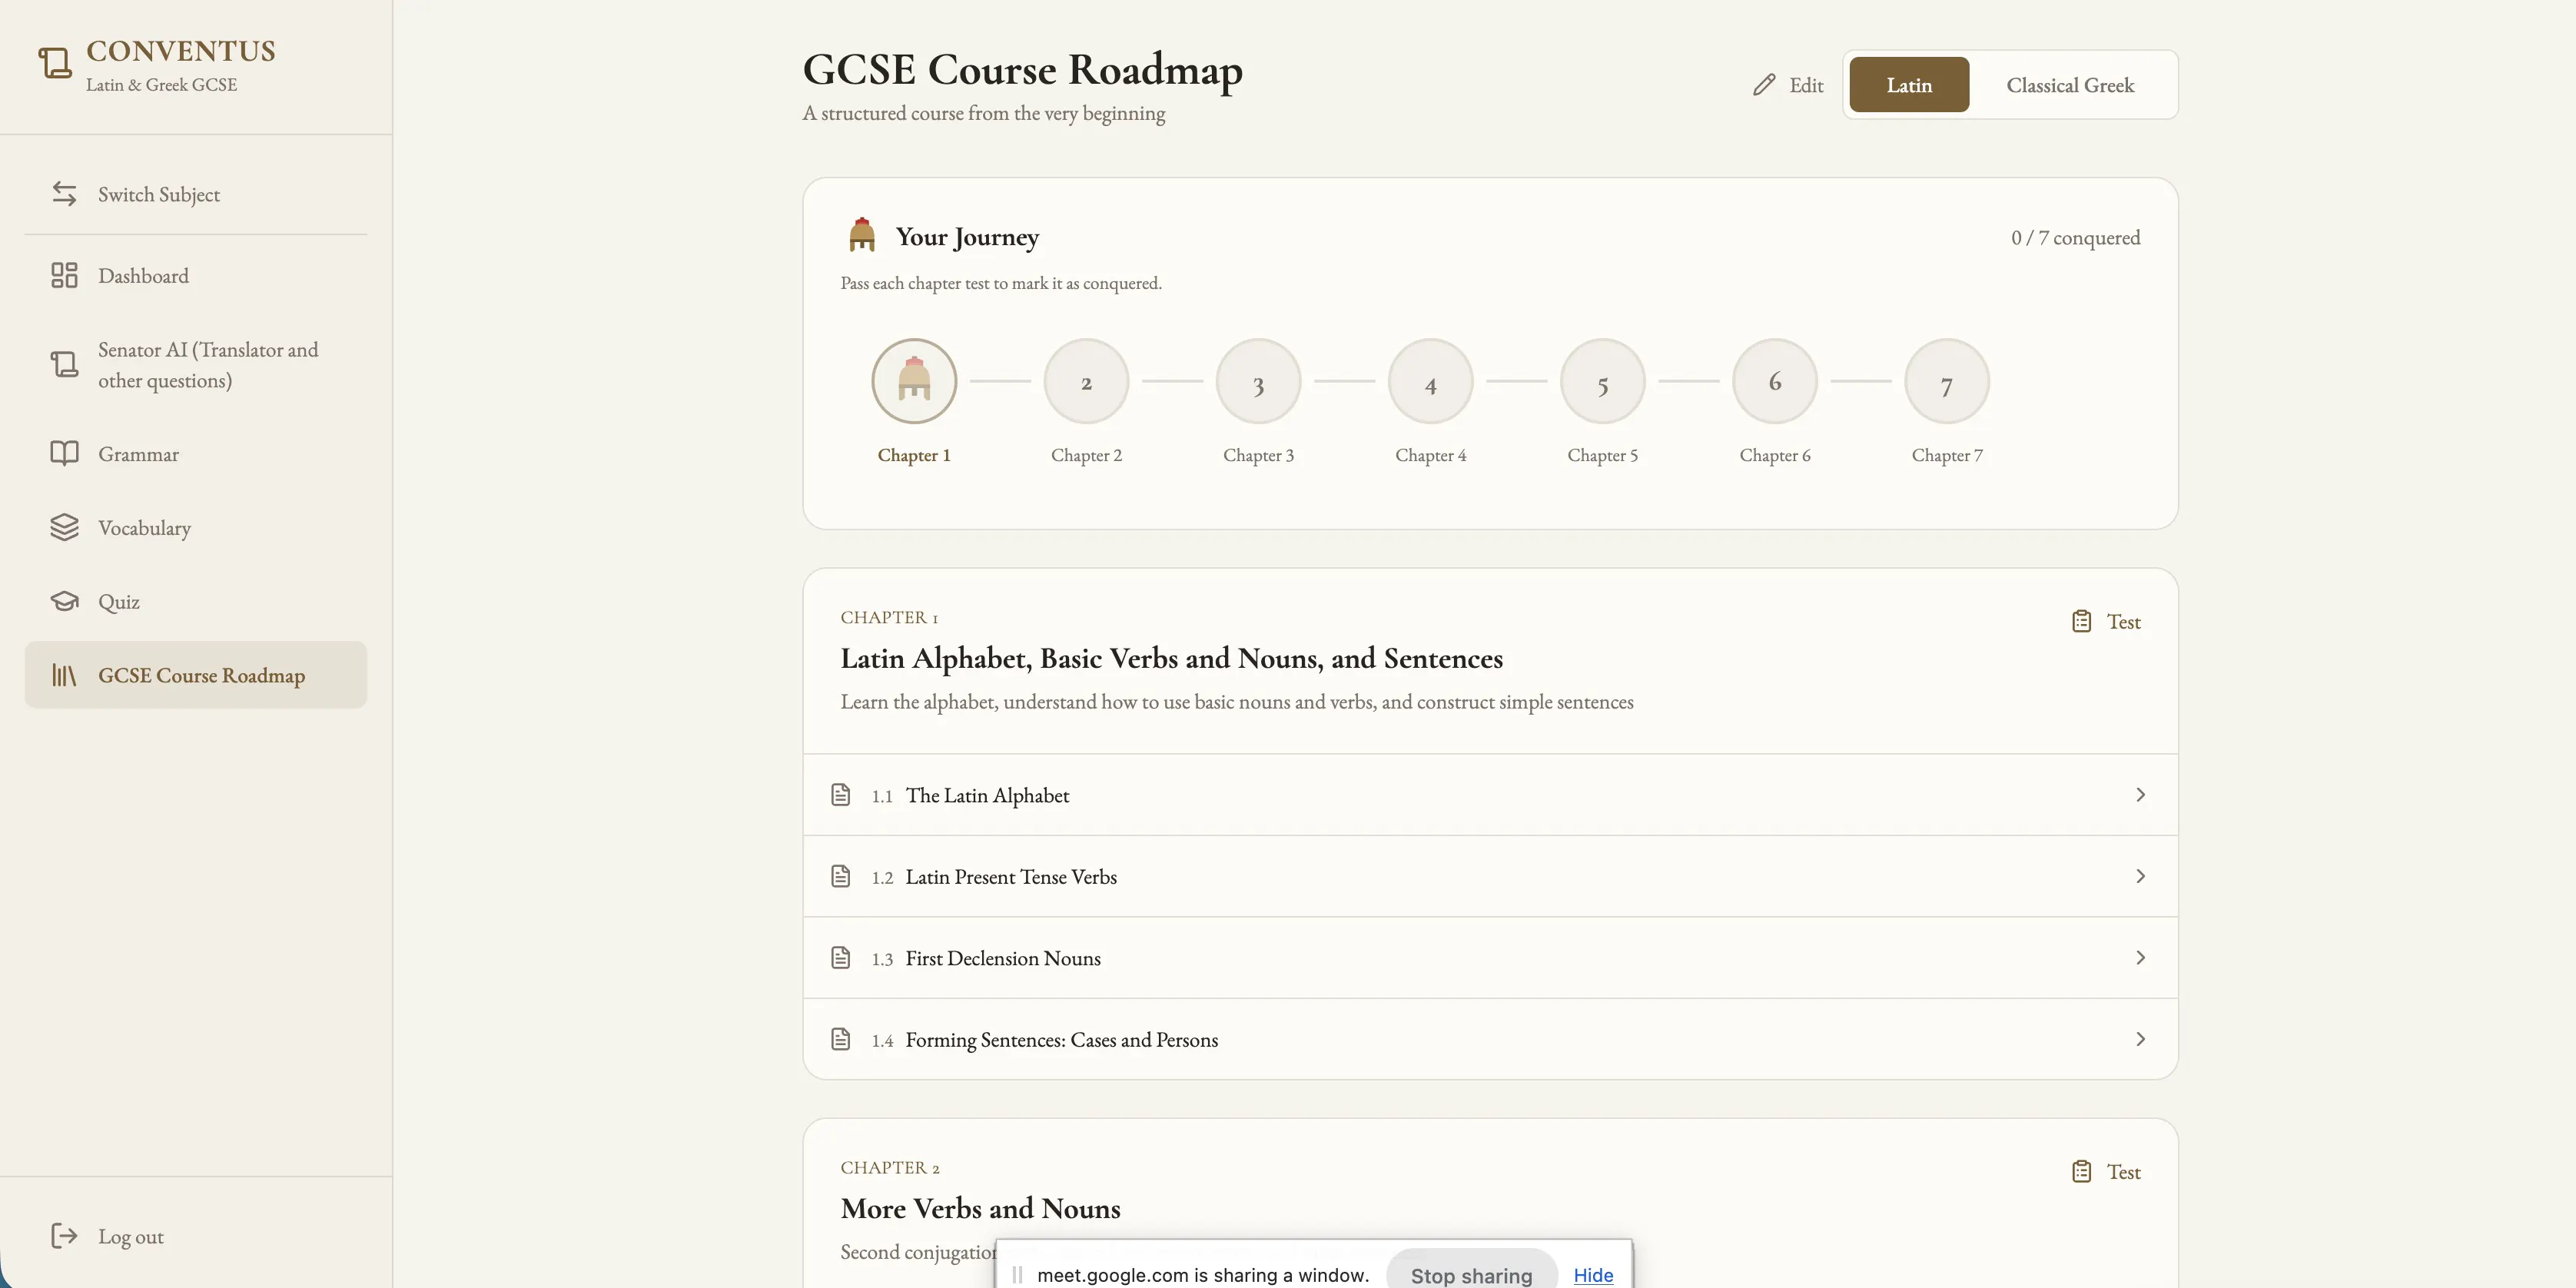Image resolution: width=2576 pixels, height=1288 pixels.
Task: Select Chapter 6 node in journey
Action: pos(1774,381)
